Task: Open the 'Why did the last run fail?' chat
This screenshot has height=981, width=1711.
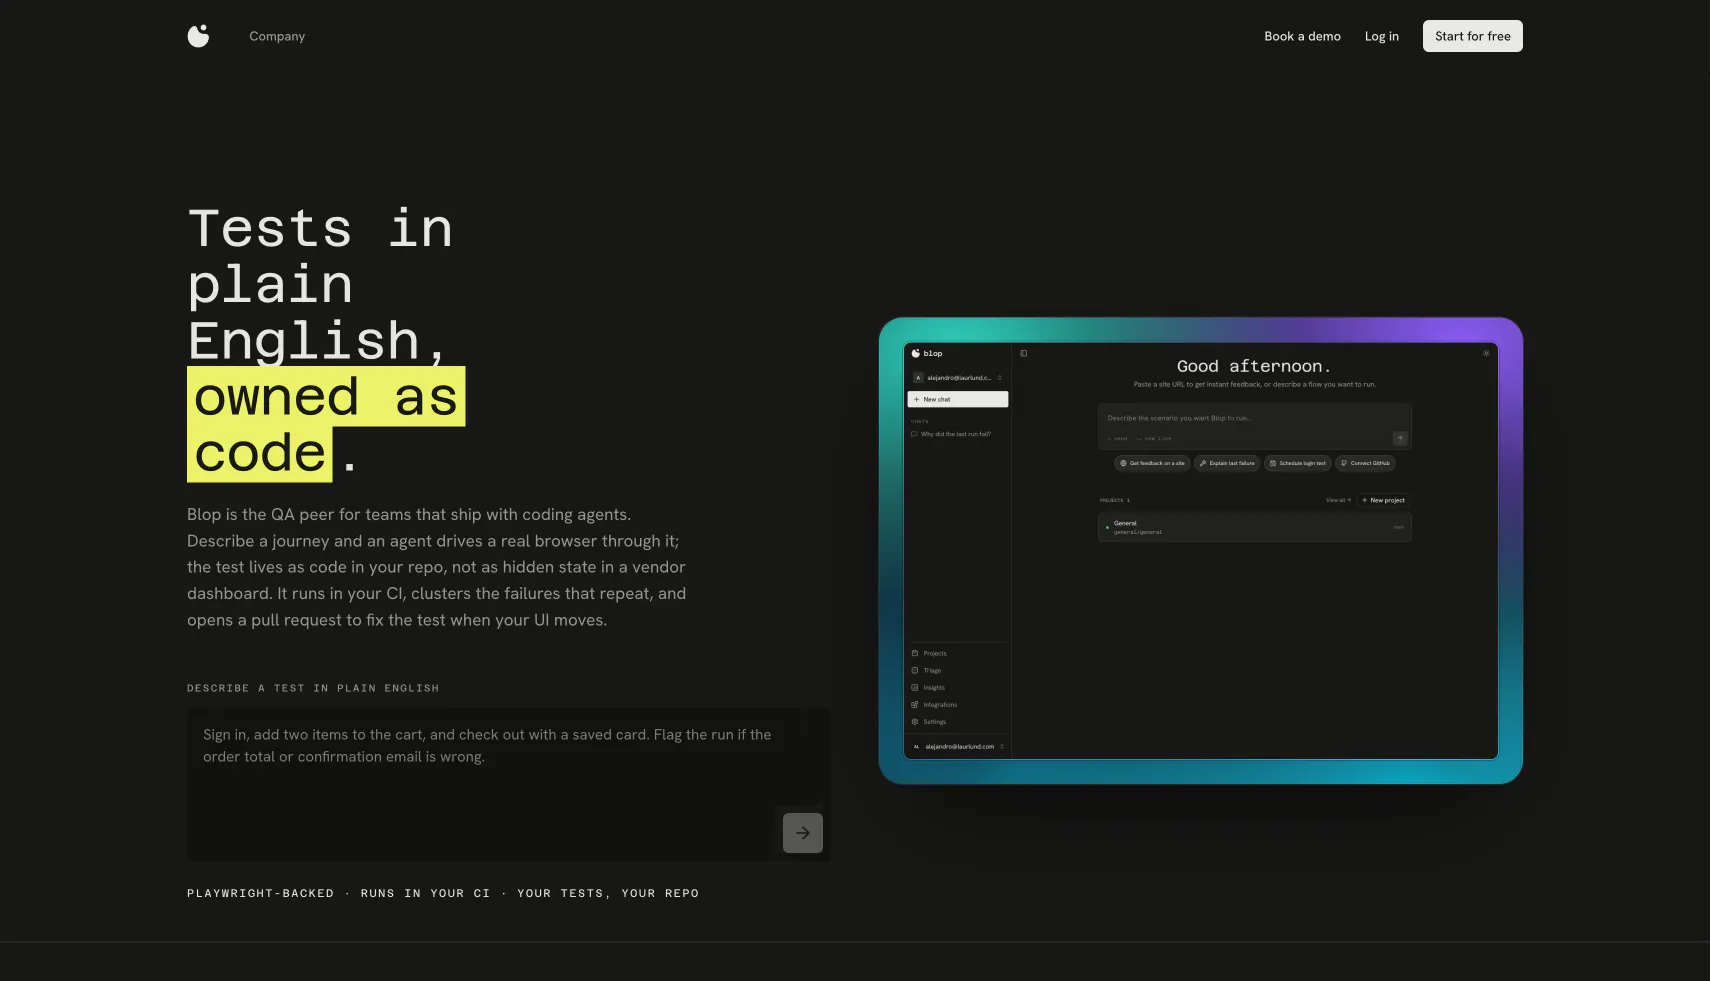Action: click(951, 434)
